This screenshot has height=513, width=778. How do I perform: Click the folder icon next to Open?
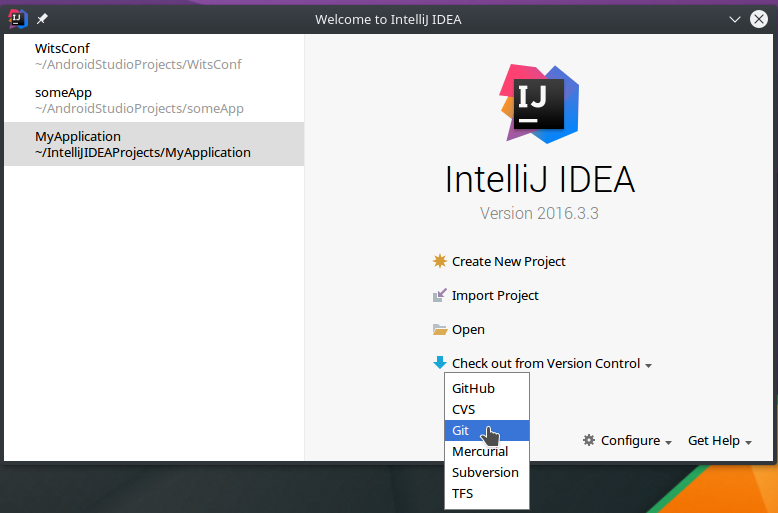[x=440, y=329]
